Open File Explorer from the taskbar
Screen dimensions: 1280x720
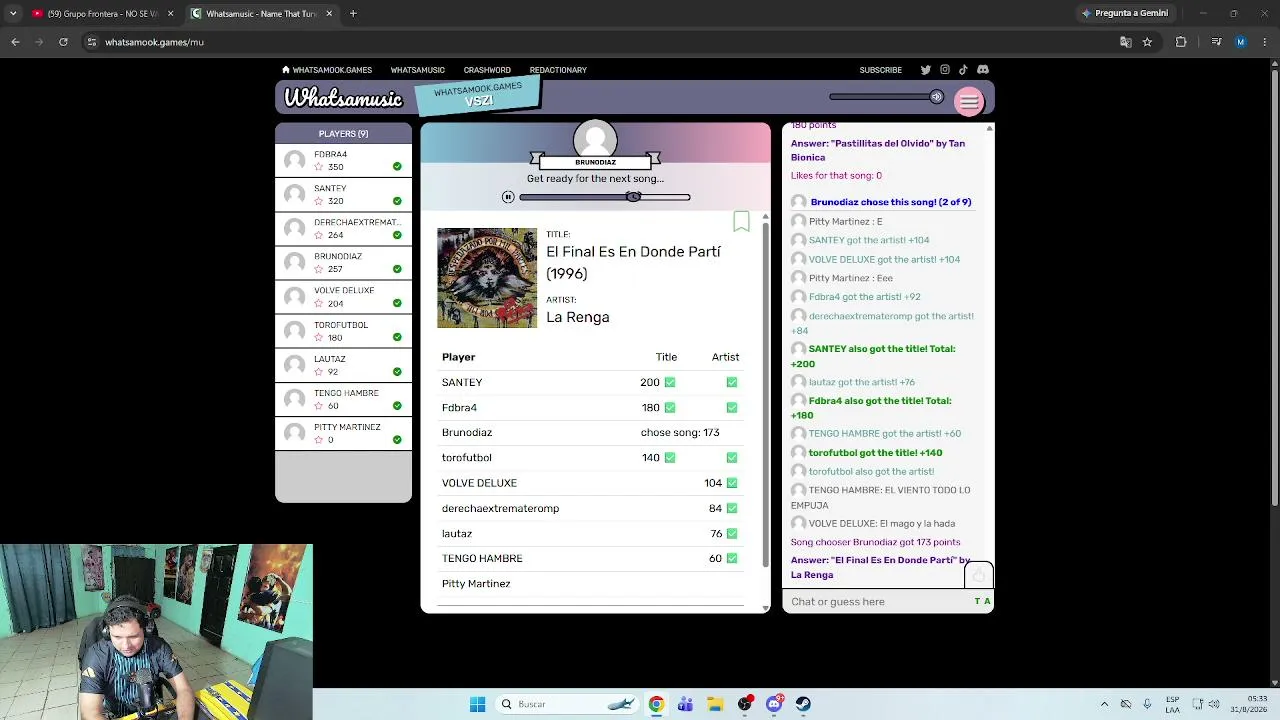[715, 704]
